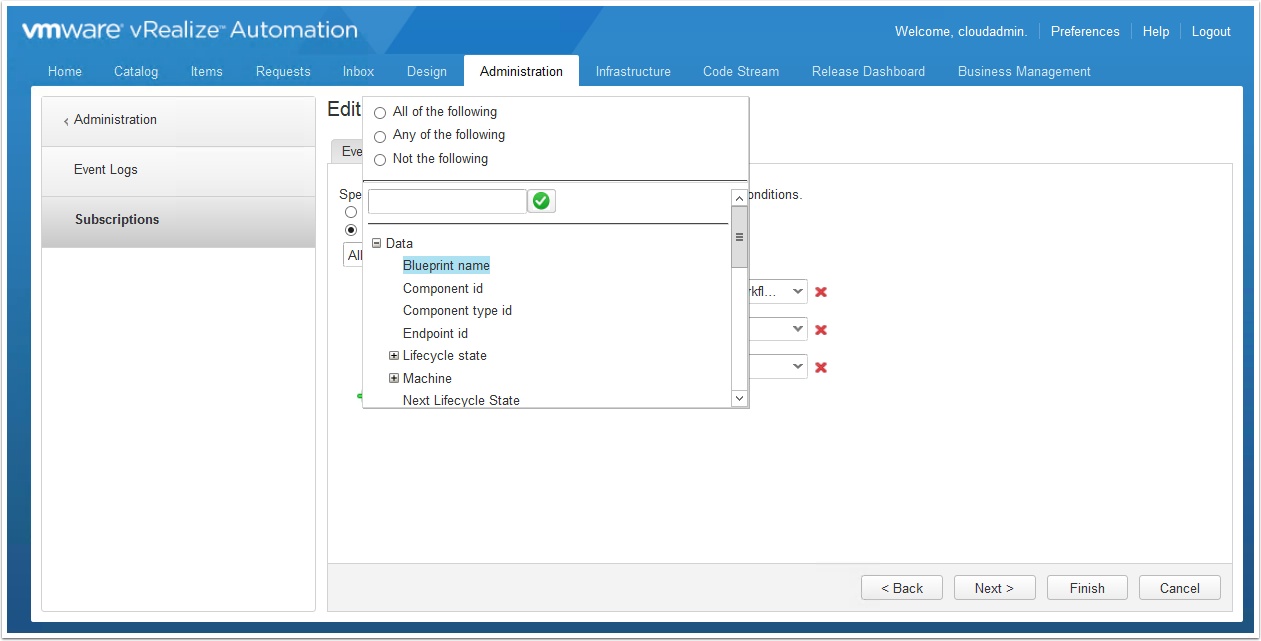The width and height of the screenshot is (1261, 641).
Task: Select the 'All of the following' option
Action: pyautogui.click(x=380, y=113)
